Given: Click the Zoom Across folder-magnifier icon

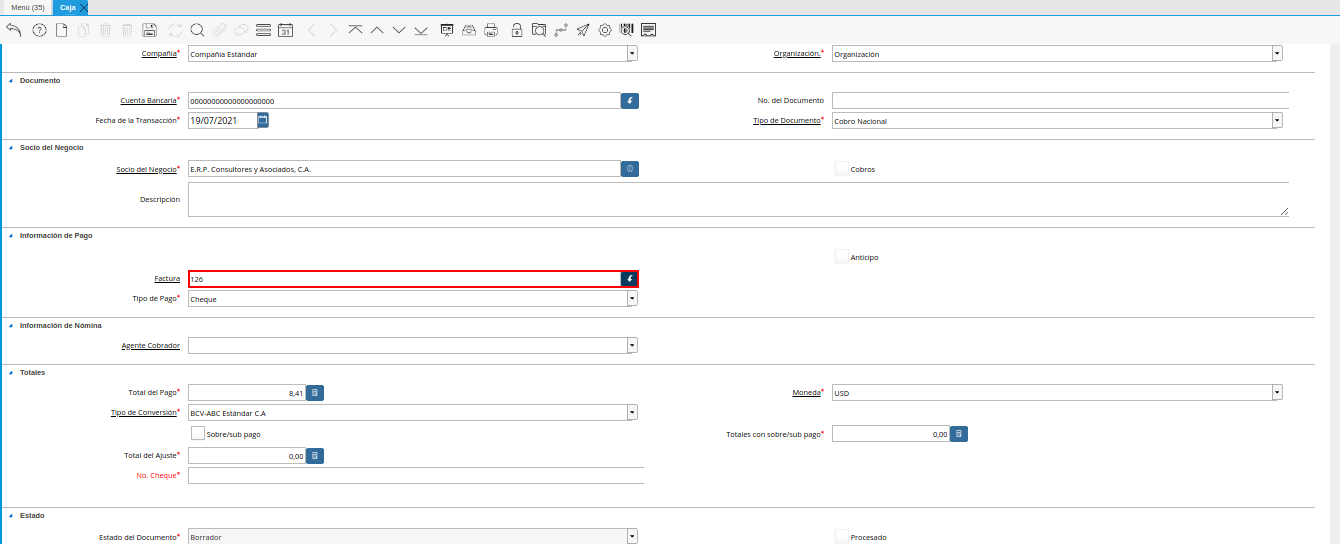Looking at the screenshot, I should [x=539, y=30].
